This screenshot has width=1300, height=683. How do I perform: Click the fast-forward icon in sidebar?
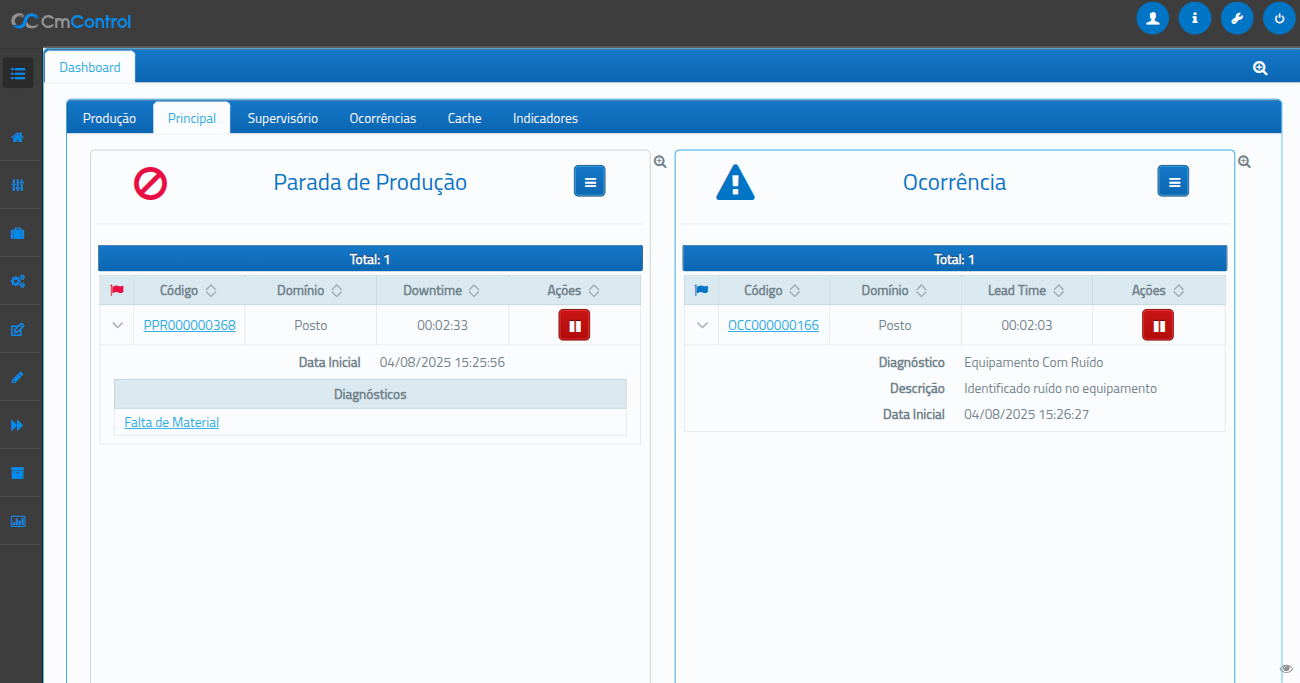(x=17, y=425)
